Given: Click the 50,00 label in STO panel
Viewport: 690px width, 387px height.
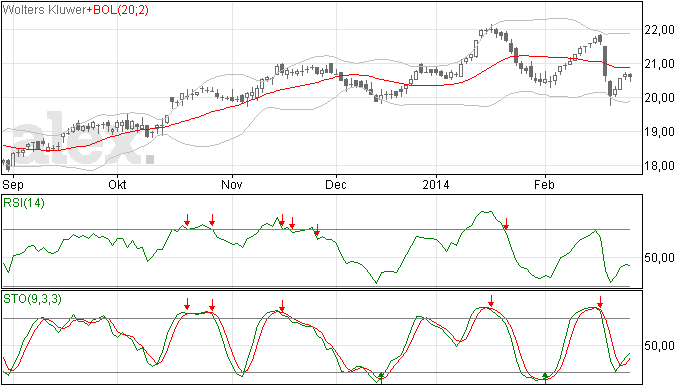Looking at the screenshot, I should coord(659,346).
